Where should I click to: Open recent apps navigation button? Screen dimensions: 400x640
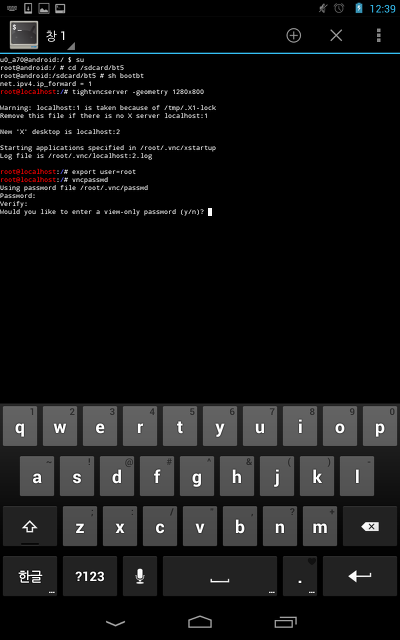286,622
